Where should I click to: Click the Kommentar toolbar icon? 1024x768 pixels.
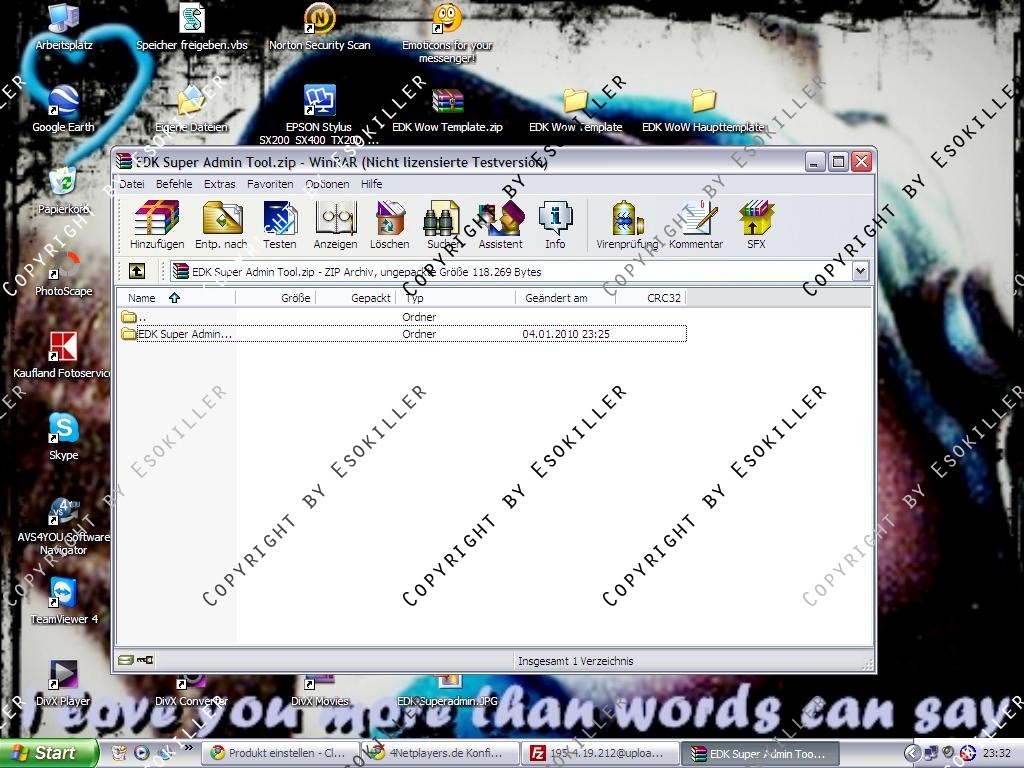(x=696, y=225)
